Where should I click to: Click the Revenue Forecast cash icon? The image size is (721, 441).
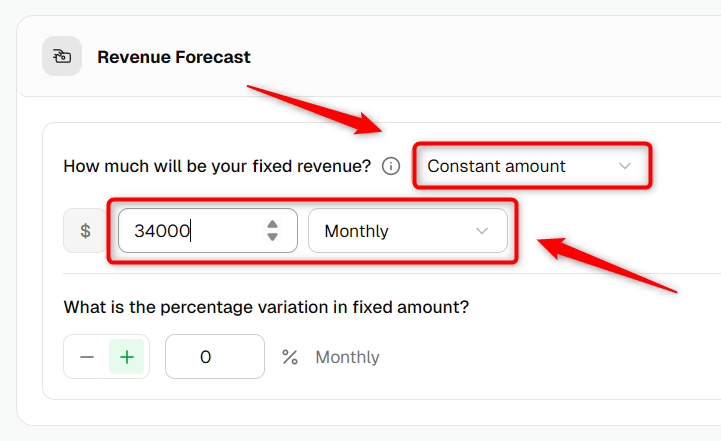[62, 57]
